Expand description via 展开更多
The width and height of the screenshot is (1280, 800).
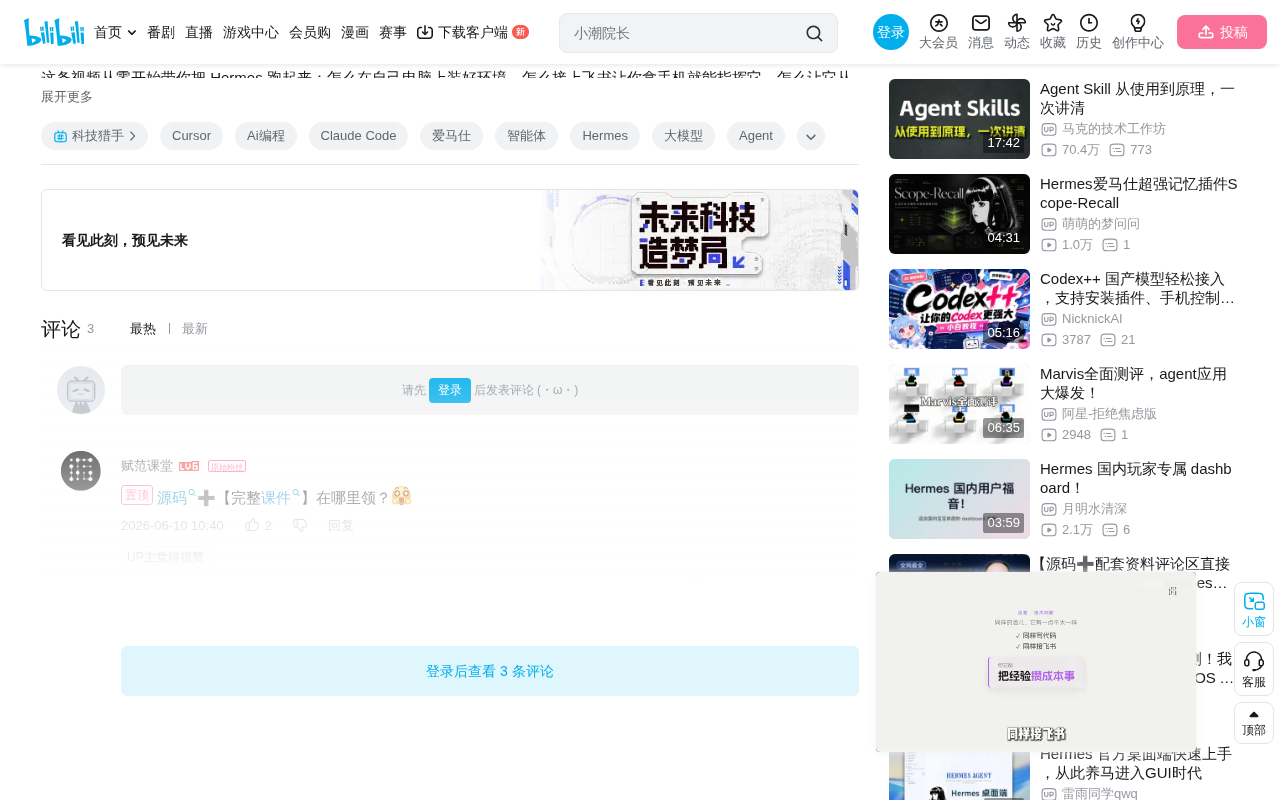[x=67, y=97]
